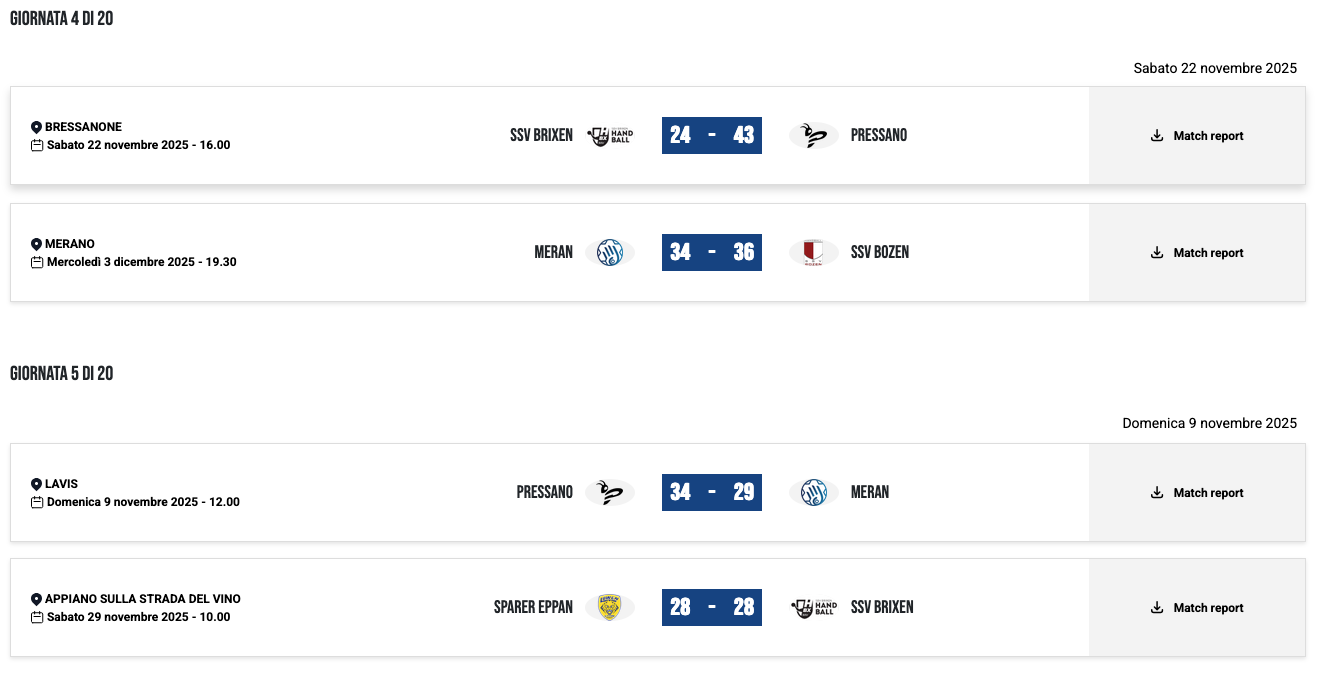Click Sparer Eppan yellow team logo
This screenshot has width=1326, height=673.
[610, 607]
